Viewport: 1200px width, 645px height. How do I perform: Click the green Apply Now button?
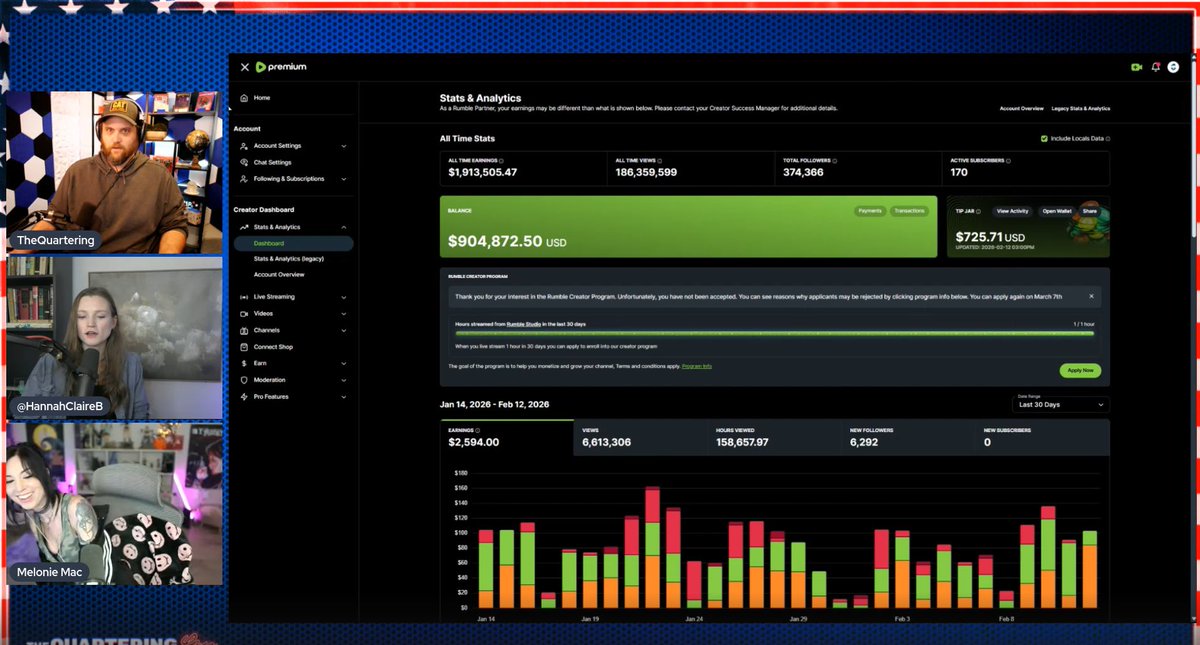coord(1080,370)
